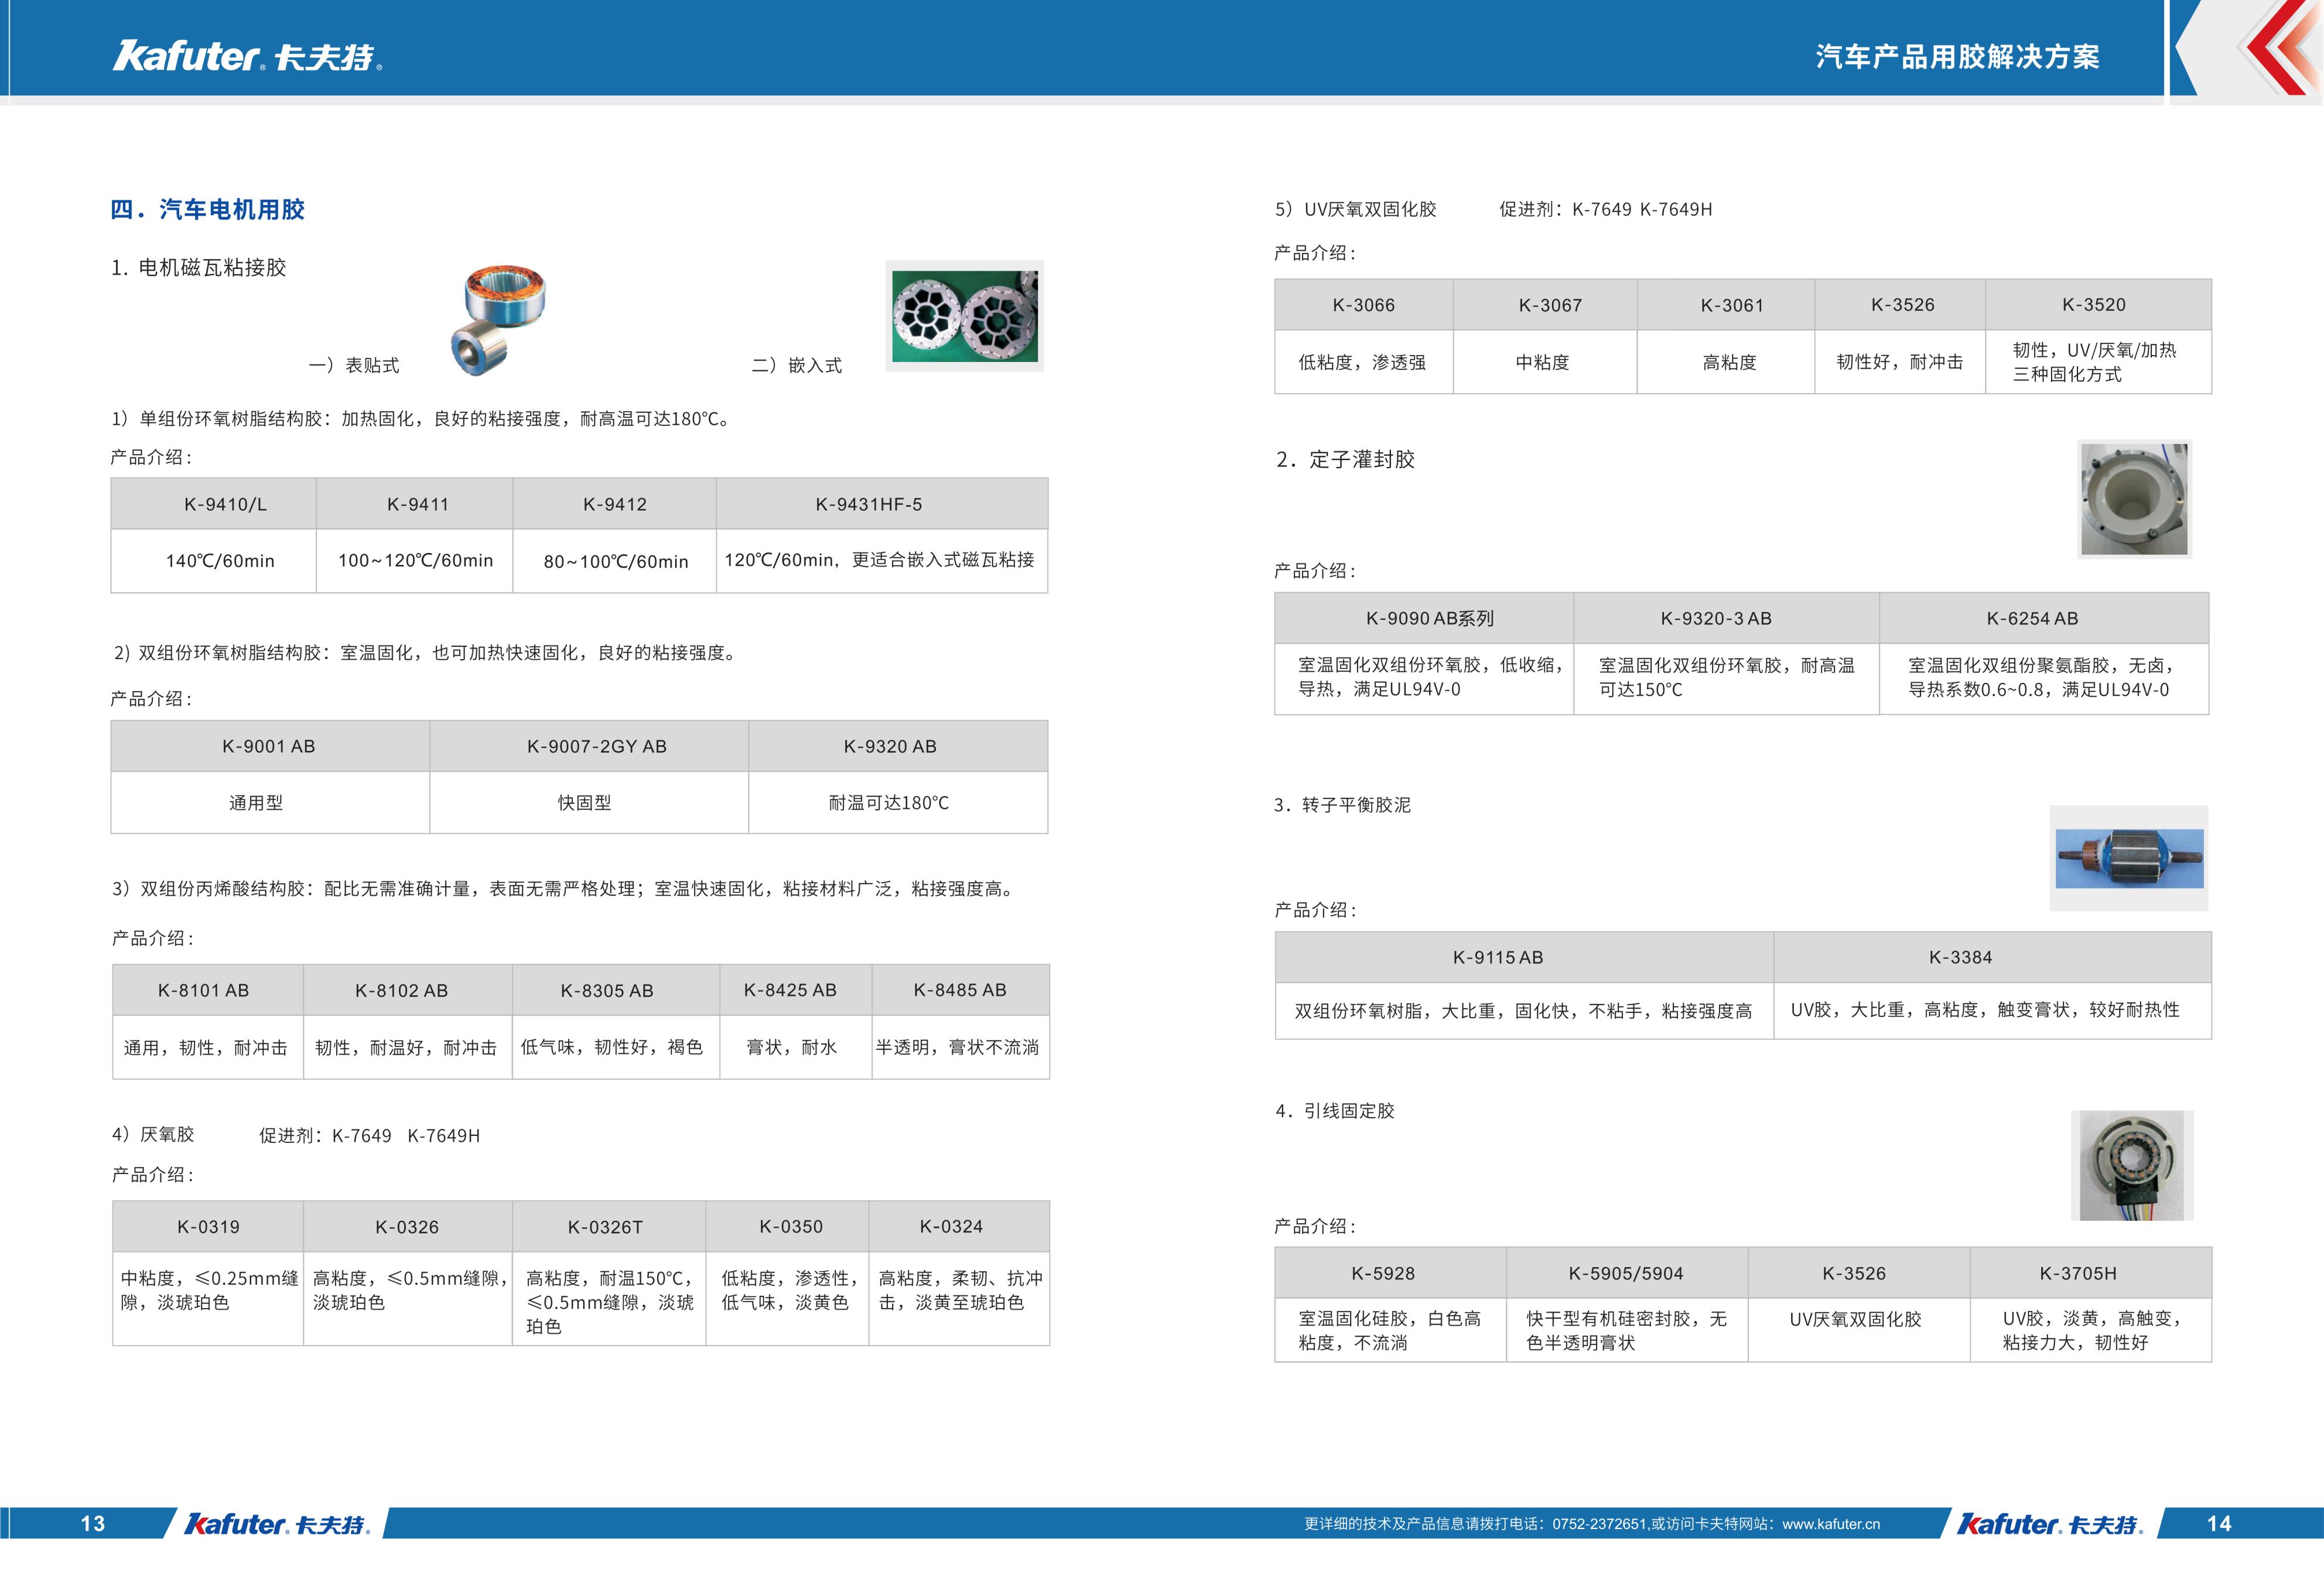The width and height of the screenshot is (2324, 1577).
Task: Open the embedded rotor lamination photo
Action: [x=964, y=316]
